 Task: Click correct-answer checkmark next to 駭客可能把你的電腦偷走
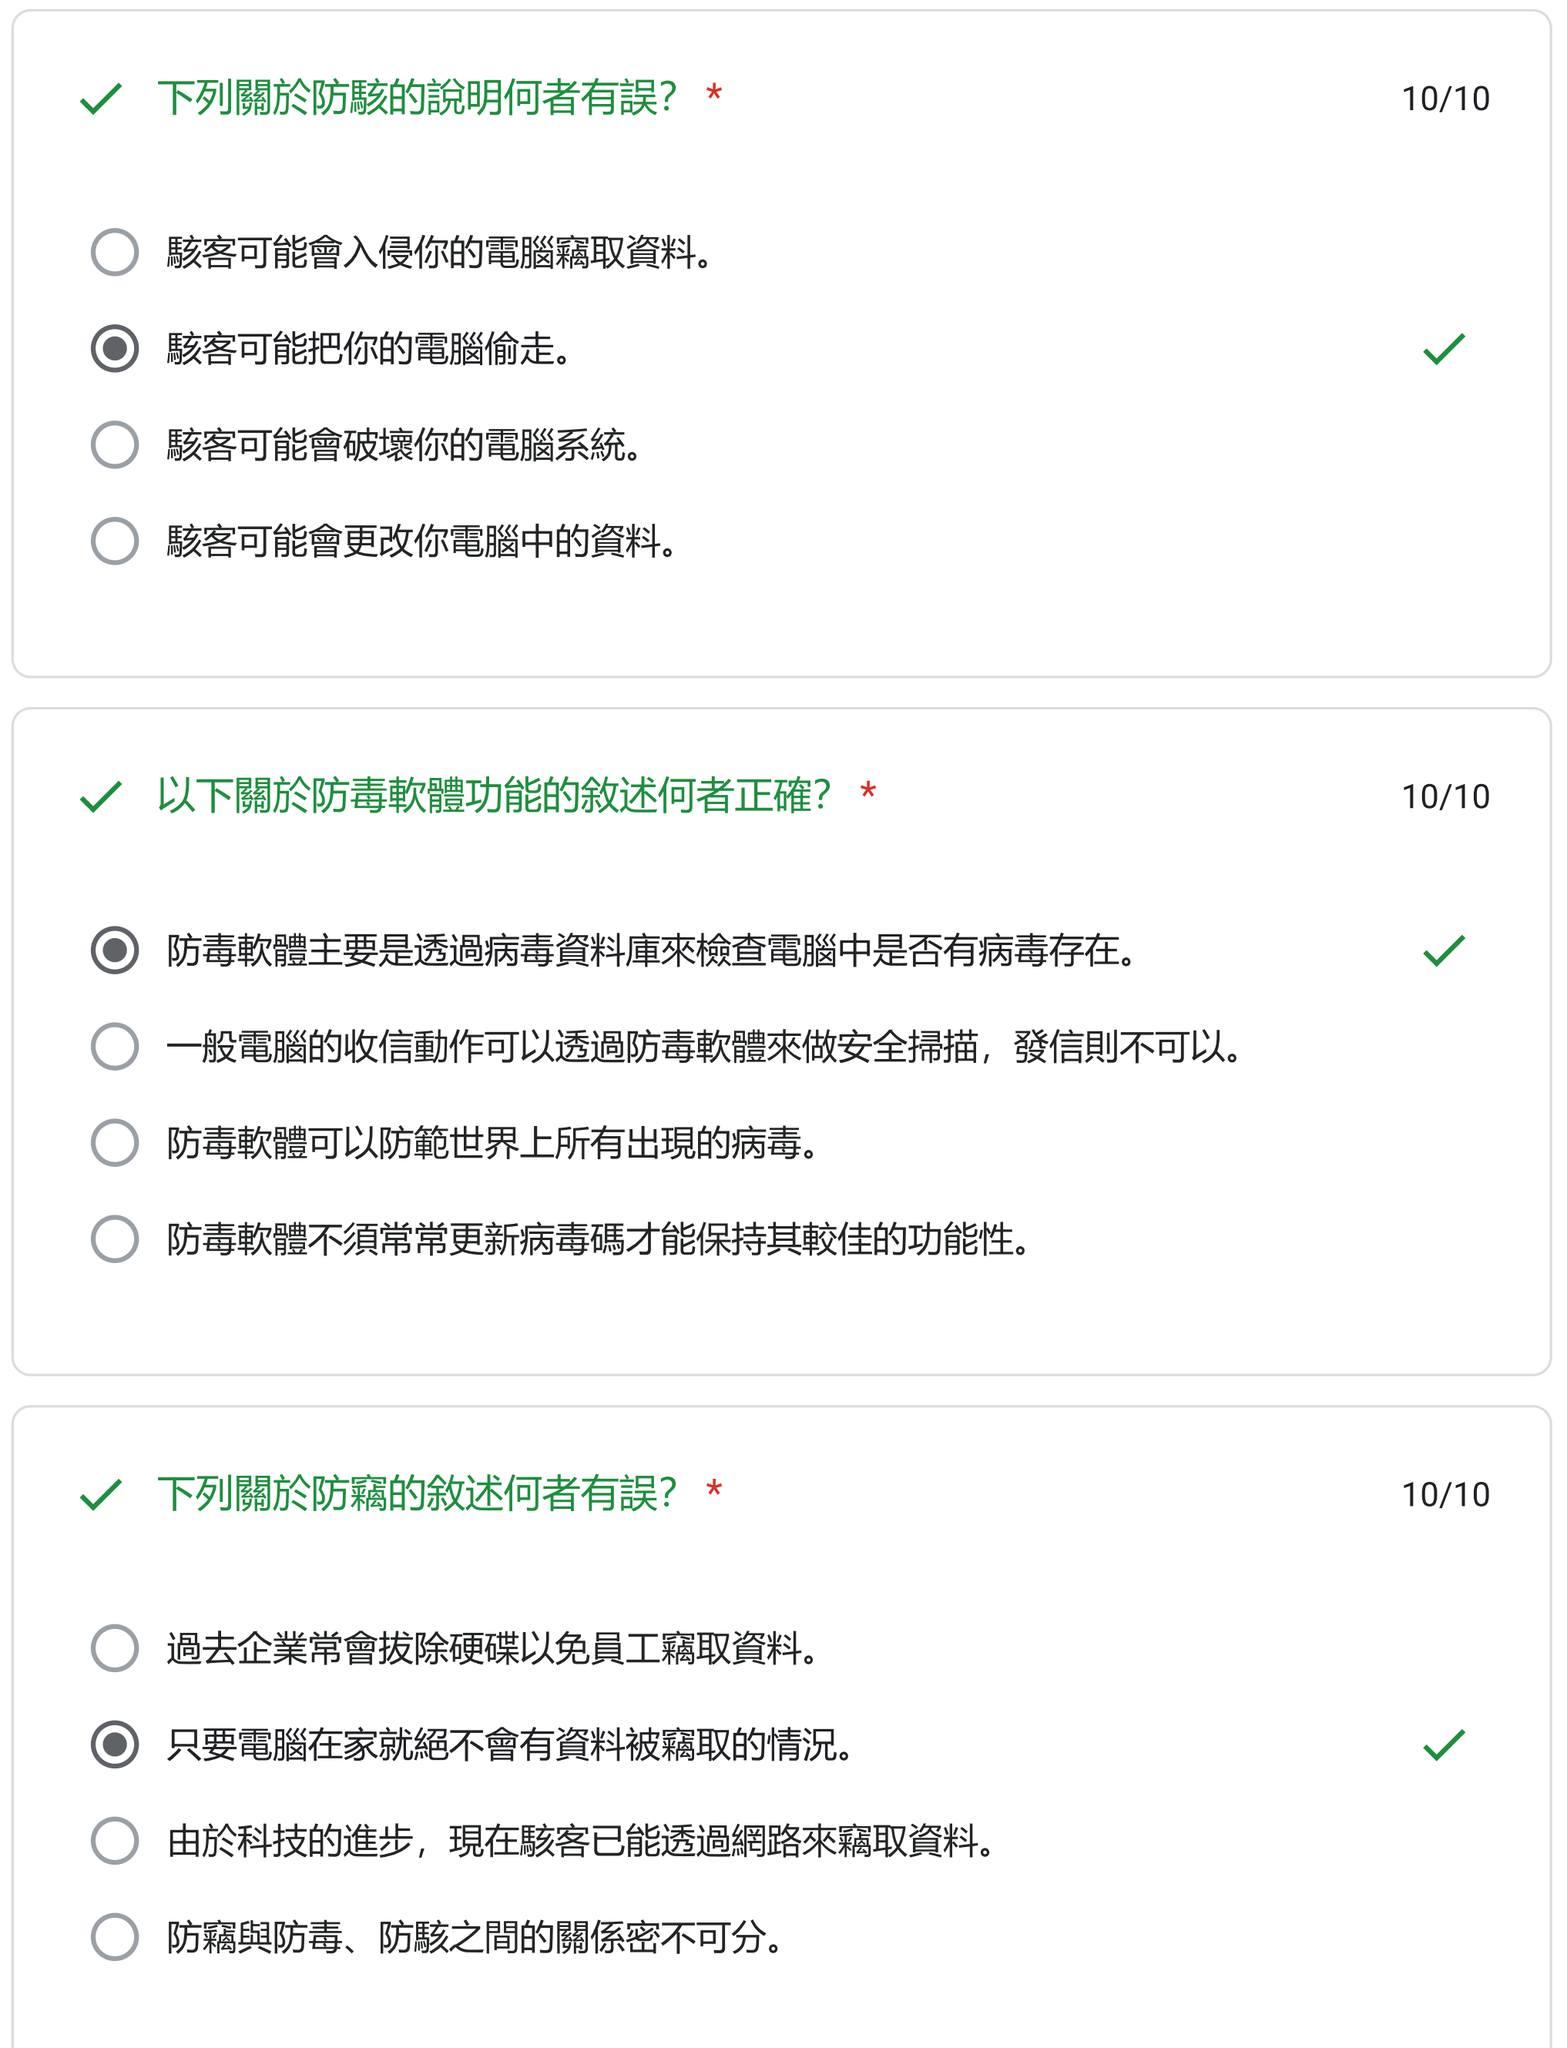click(x=1443, y=349)
